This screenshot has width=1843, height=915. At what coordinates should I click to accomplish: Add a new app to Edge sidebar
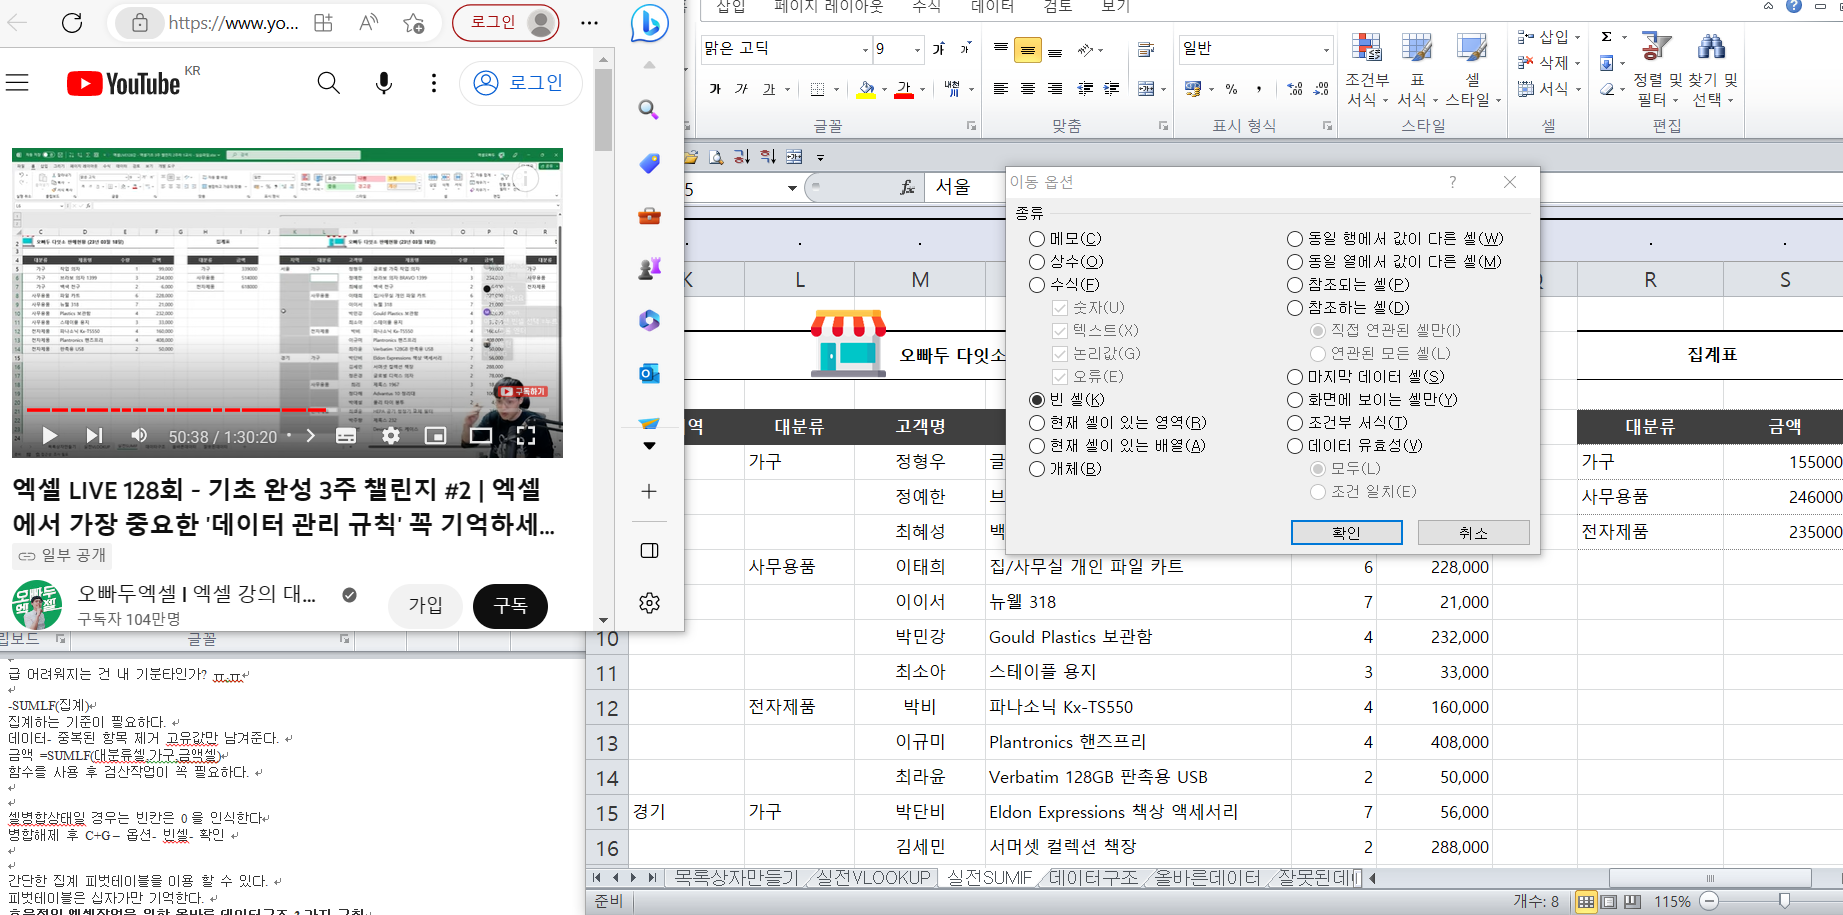click(649, 491)
